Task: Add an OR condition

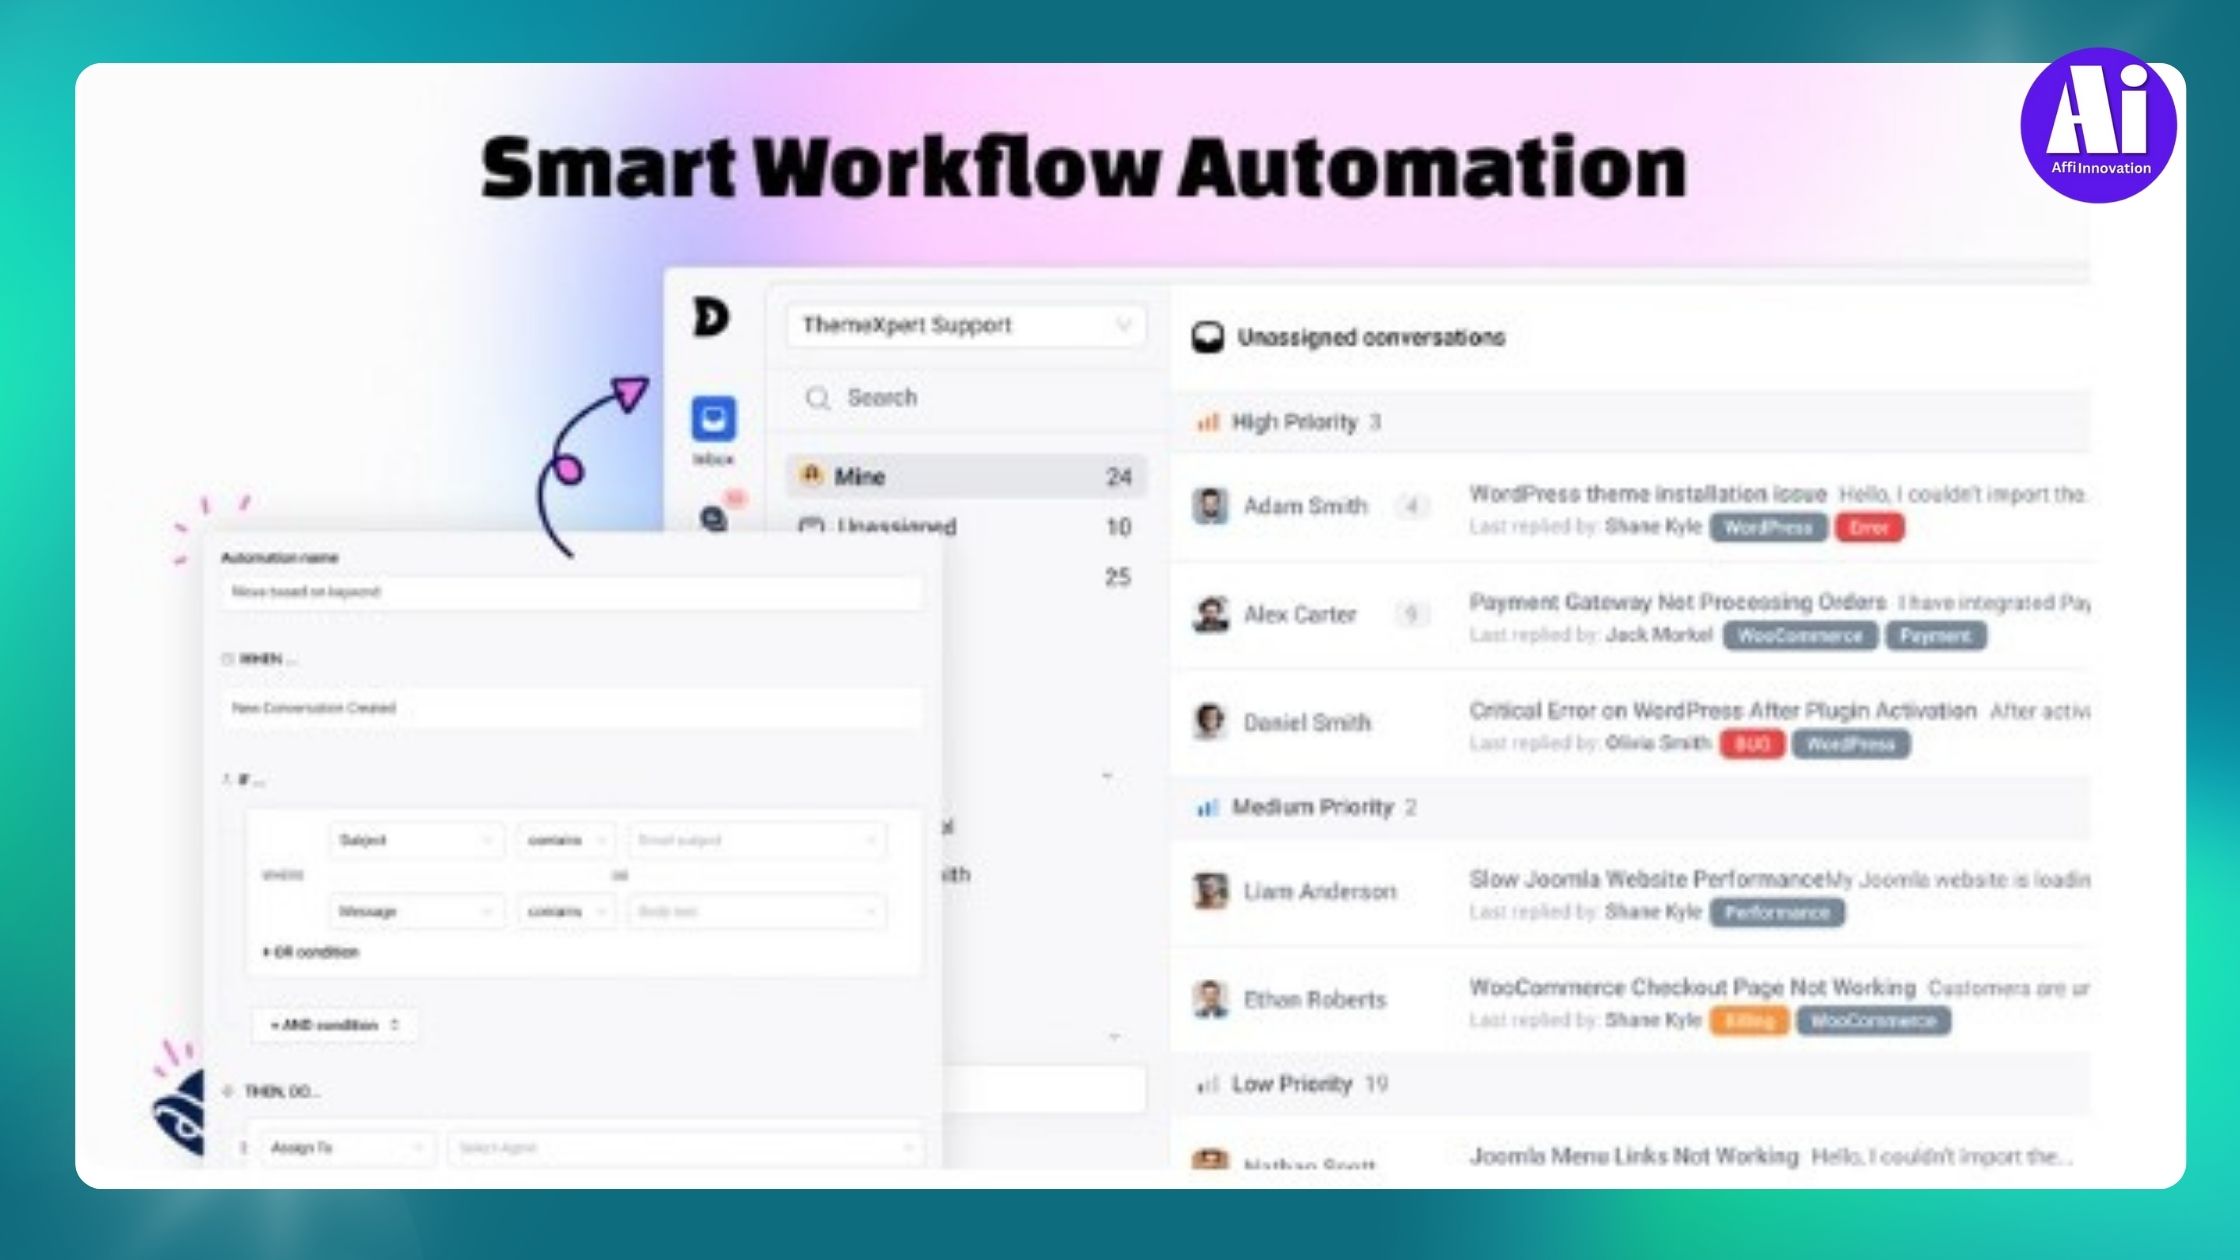Action: tap(311, 952)
